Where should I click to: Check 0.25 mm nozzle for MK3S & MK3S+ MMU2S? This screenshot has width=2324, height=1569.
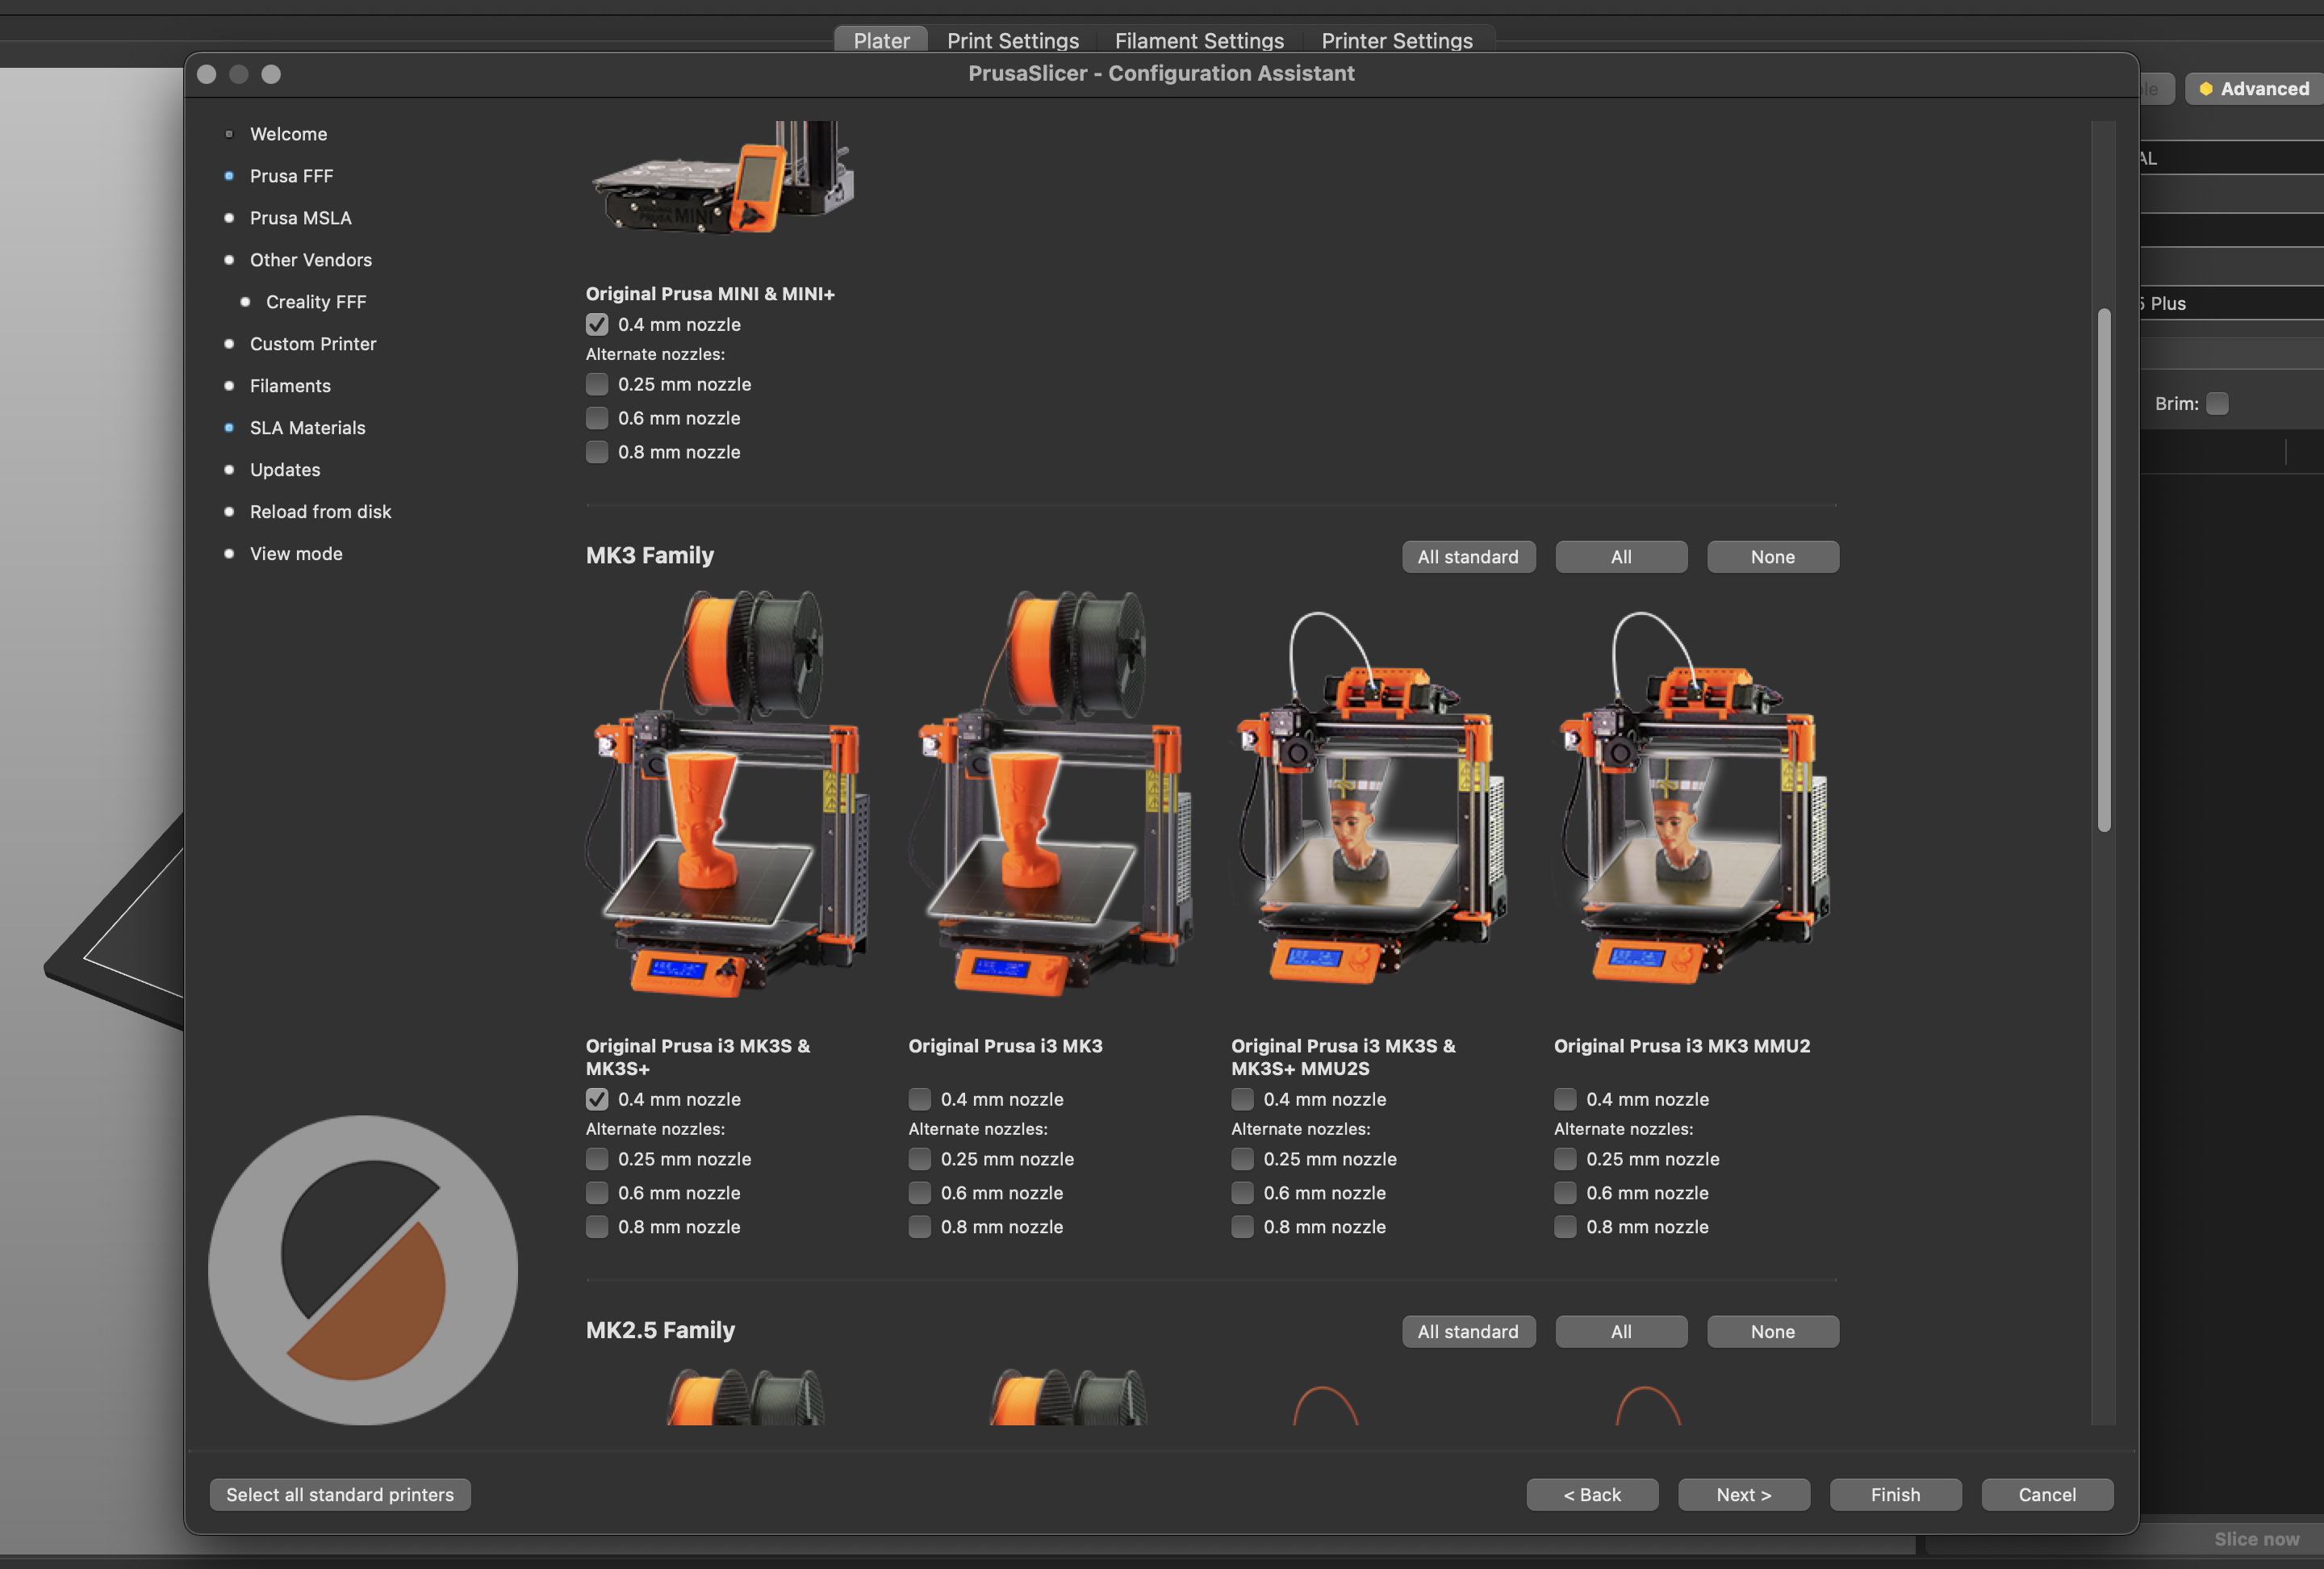pos(1243,1160)
